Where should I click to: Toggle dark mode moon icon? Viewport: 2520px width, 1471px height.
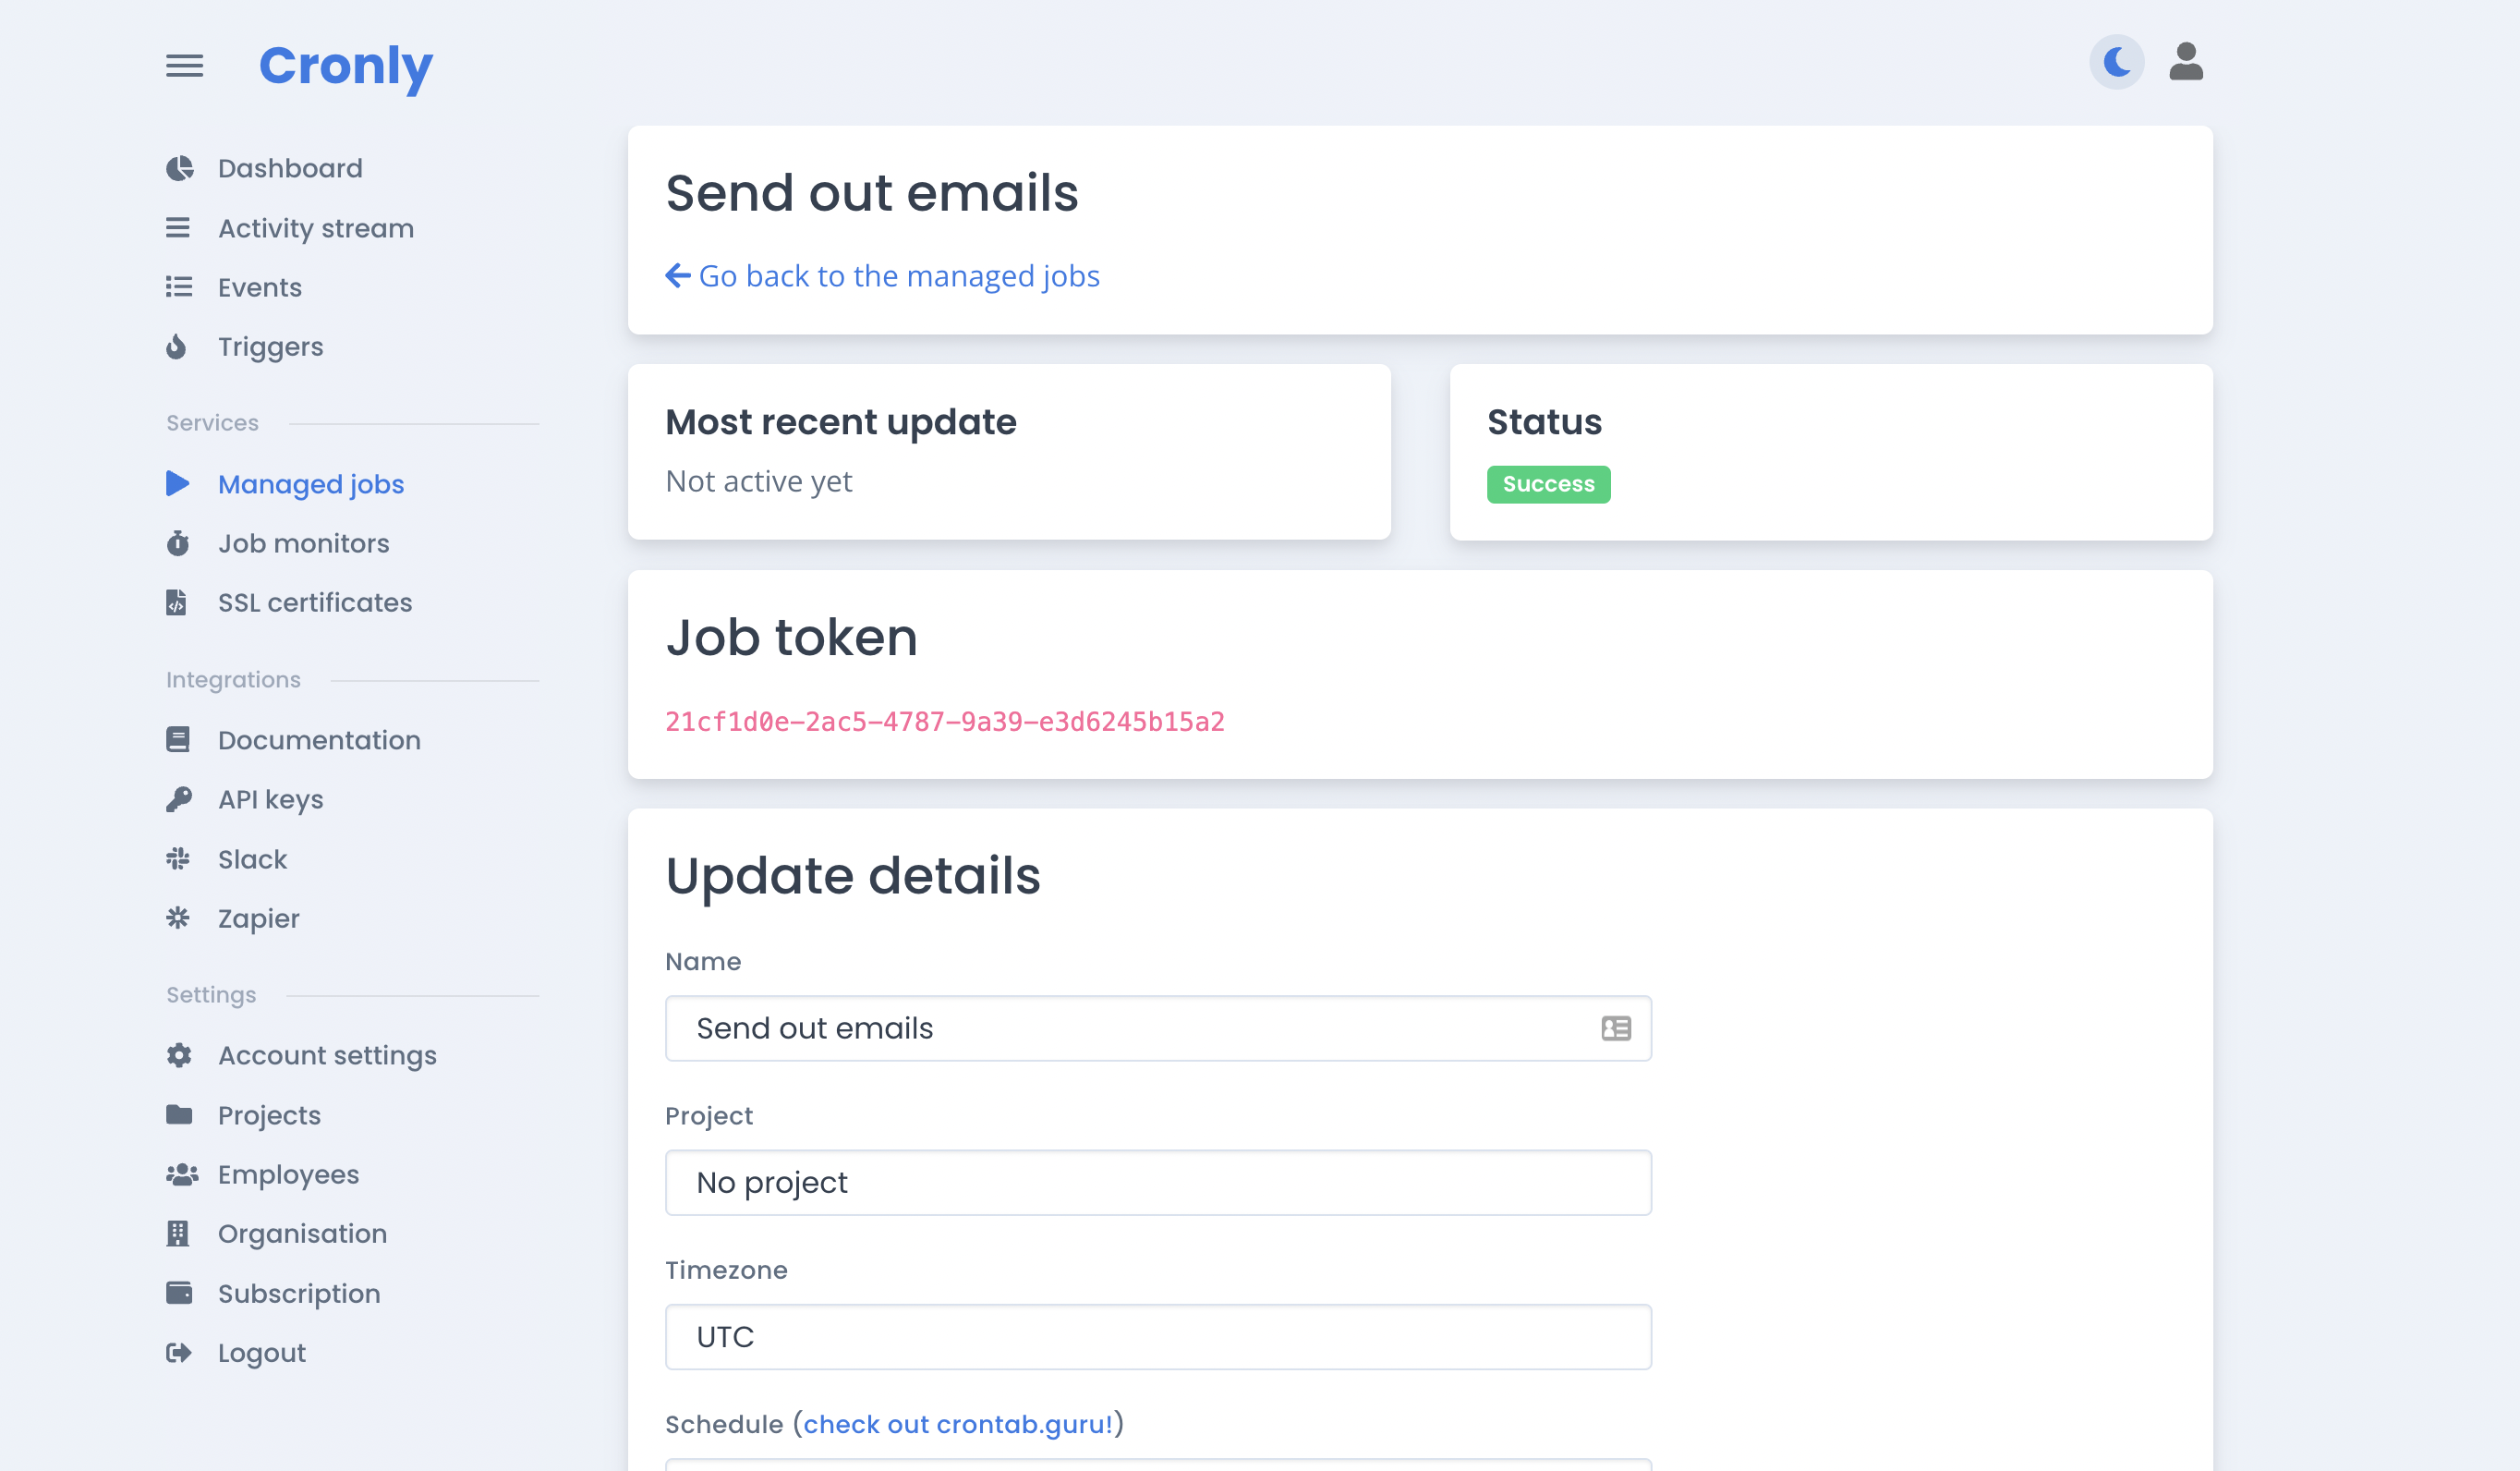(2117, 63)
